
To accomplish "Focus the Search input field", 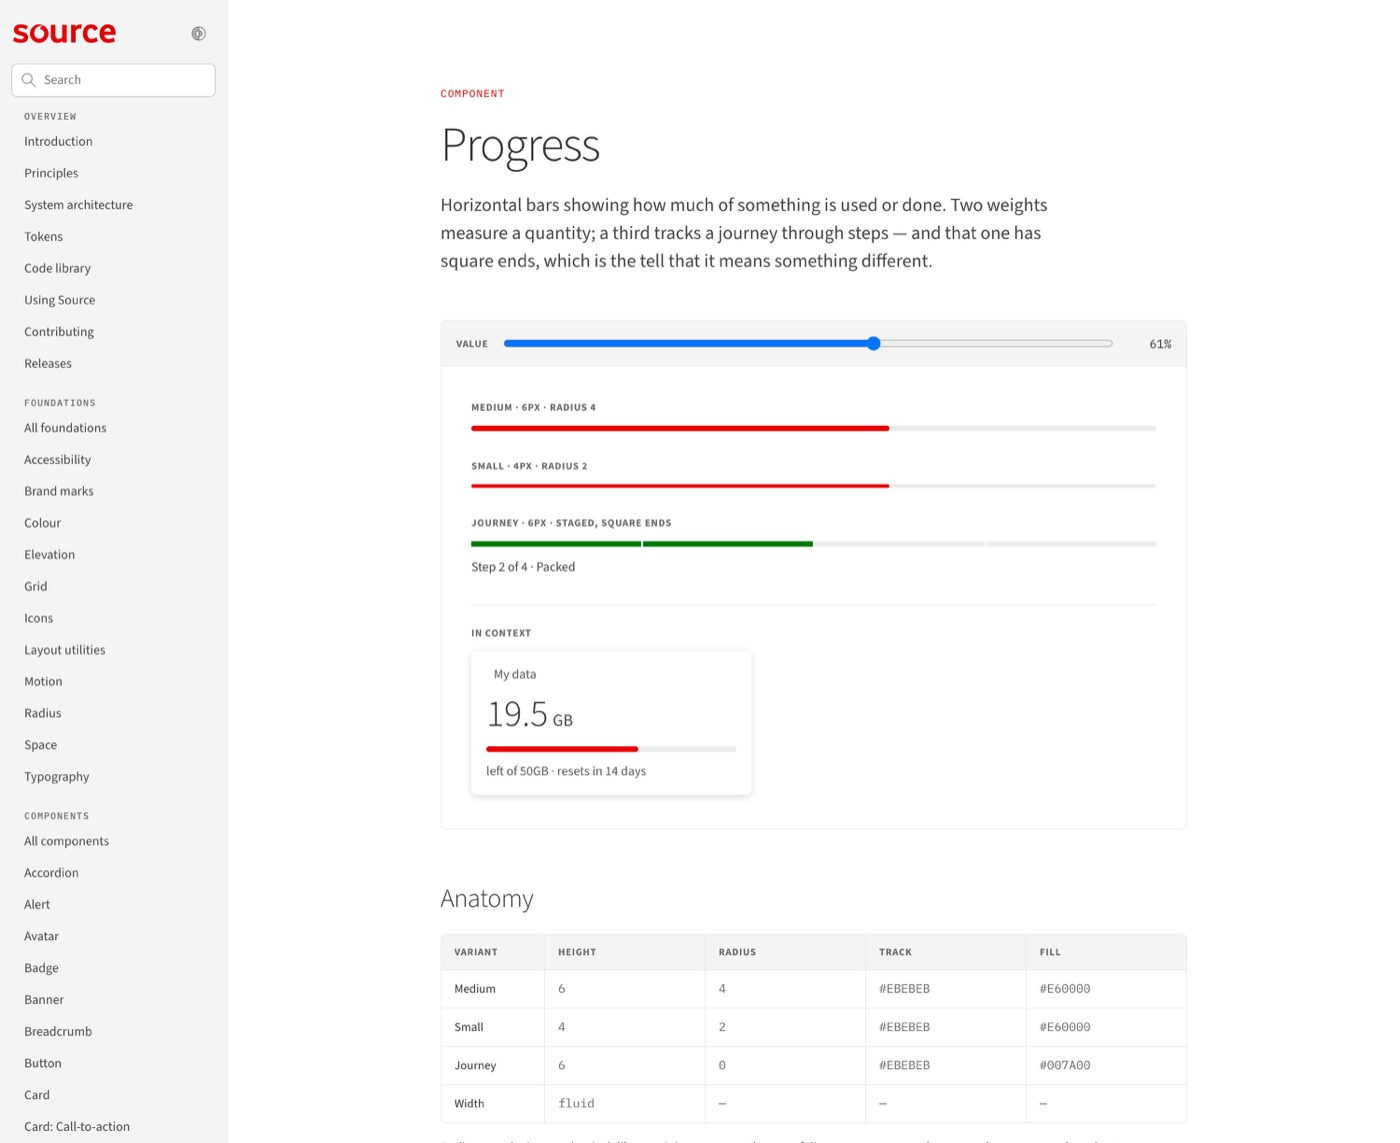I will (113, 80).
